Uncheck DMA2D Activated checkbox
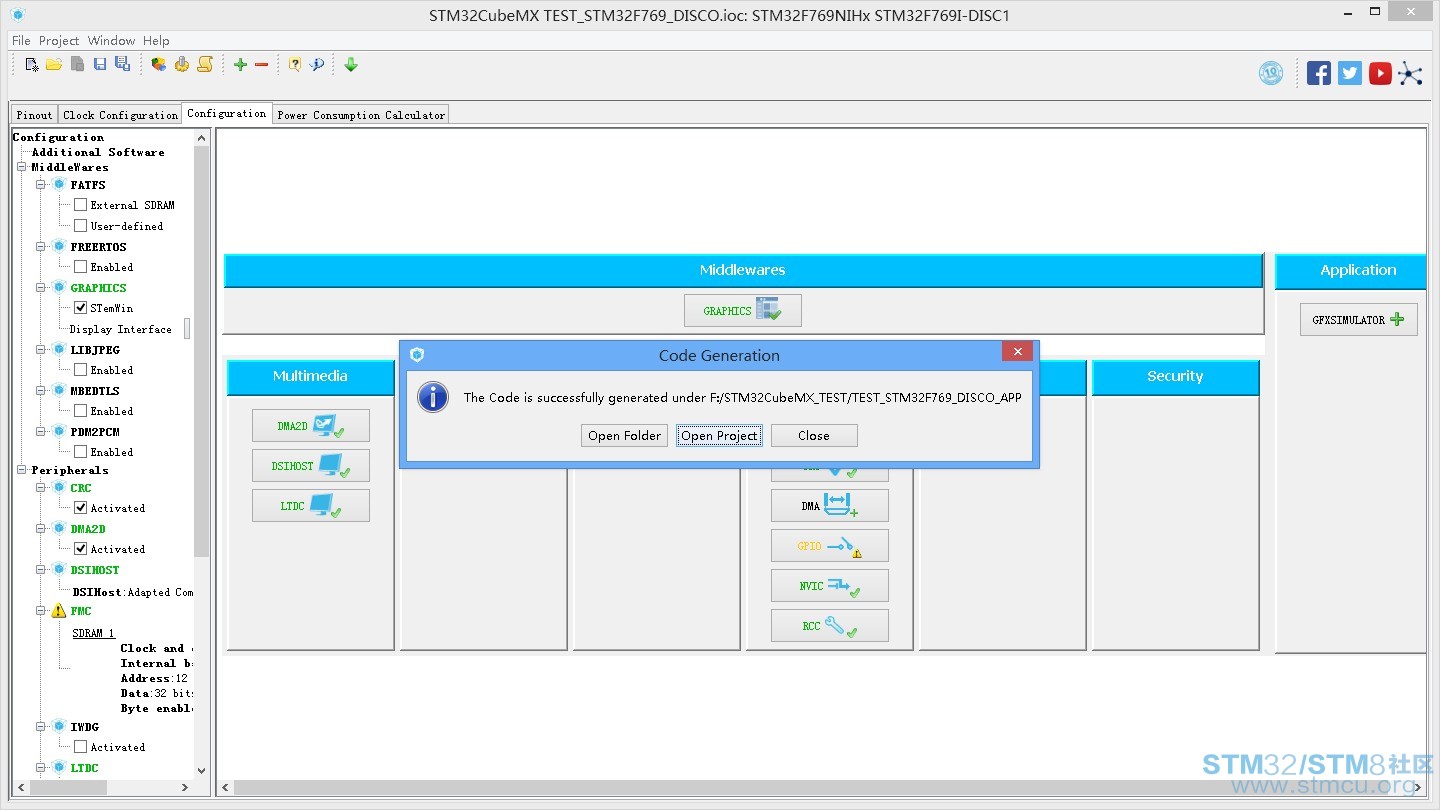The height and width of the screenshot is (810, 1440). click(81, 548)
